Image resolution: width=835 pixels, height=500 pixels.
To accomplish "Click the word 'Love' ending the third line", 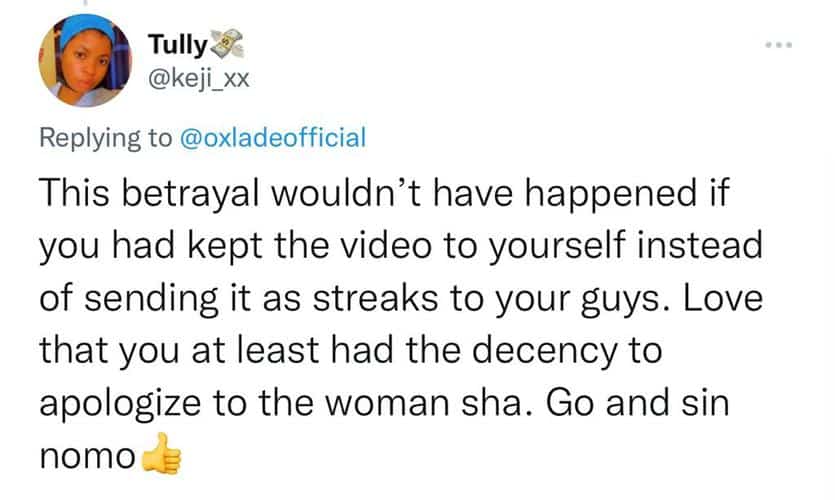I will [x=723, y=298].
